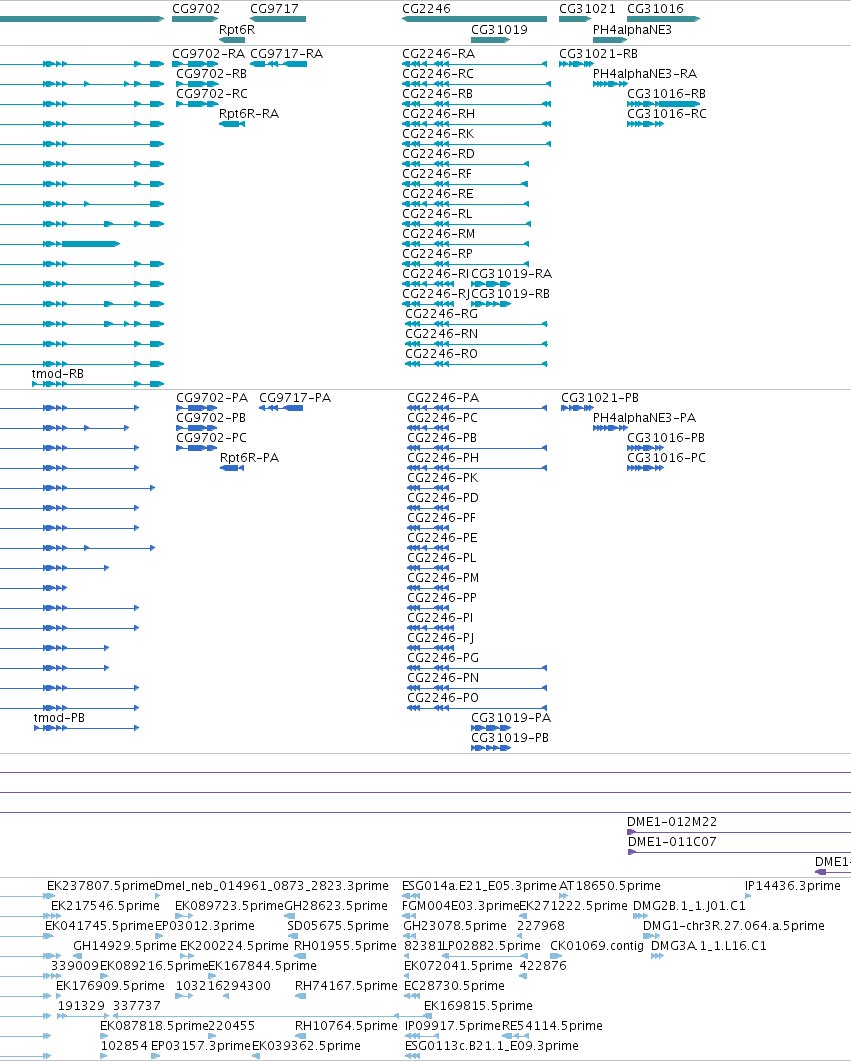Click transcript Rpt6R-RA
851x1061 pixels.
click(249, 114)
